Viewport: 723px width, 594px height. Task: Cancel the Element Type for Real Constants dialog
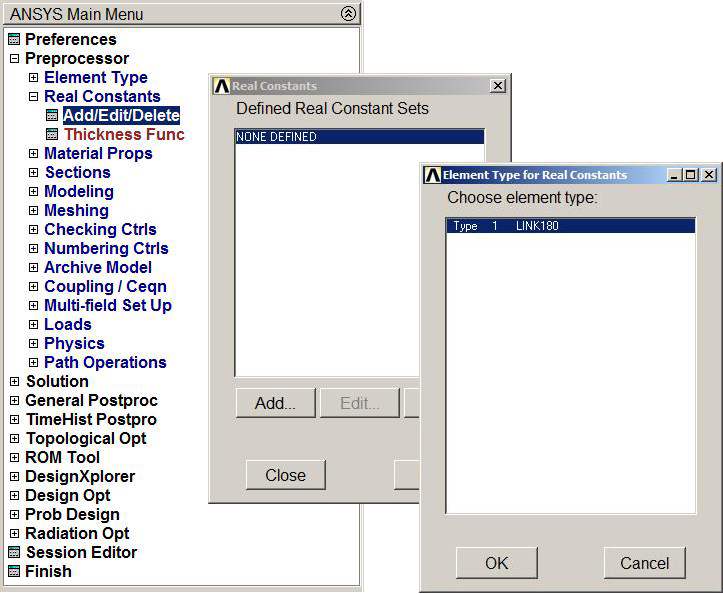(x=644, y=563)
